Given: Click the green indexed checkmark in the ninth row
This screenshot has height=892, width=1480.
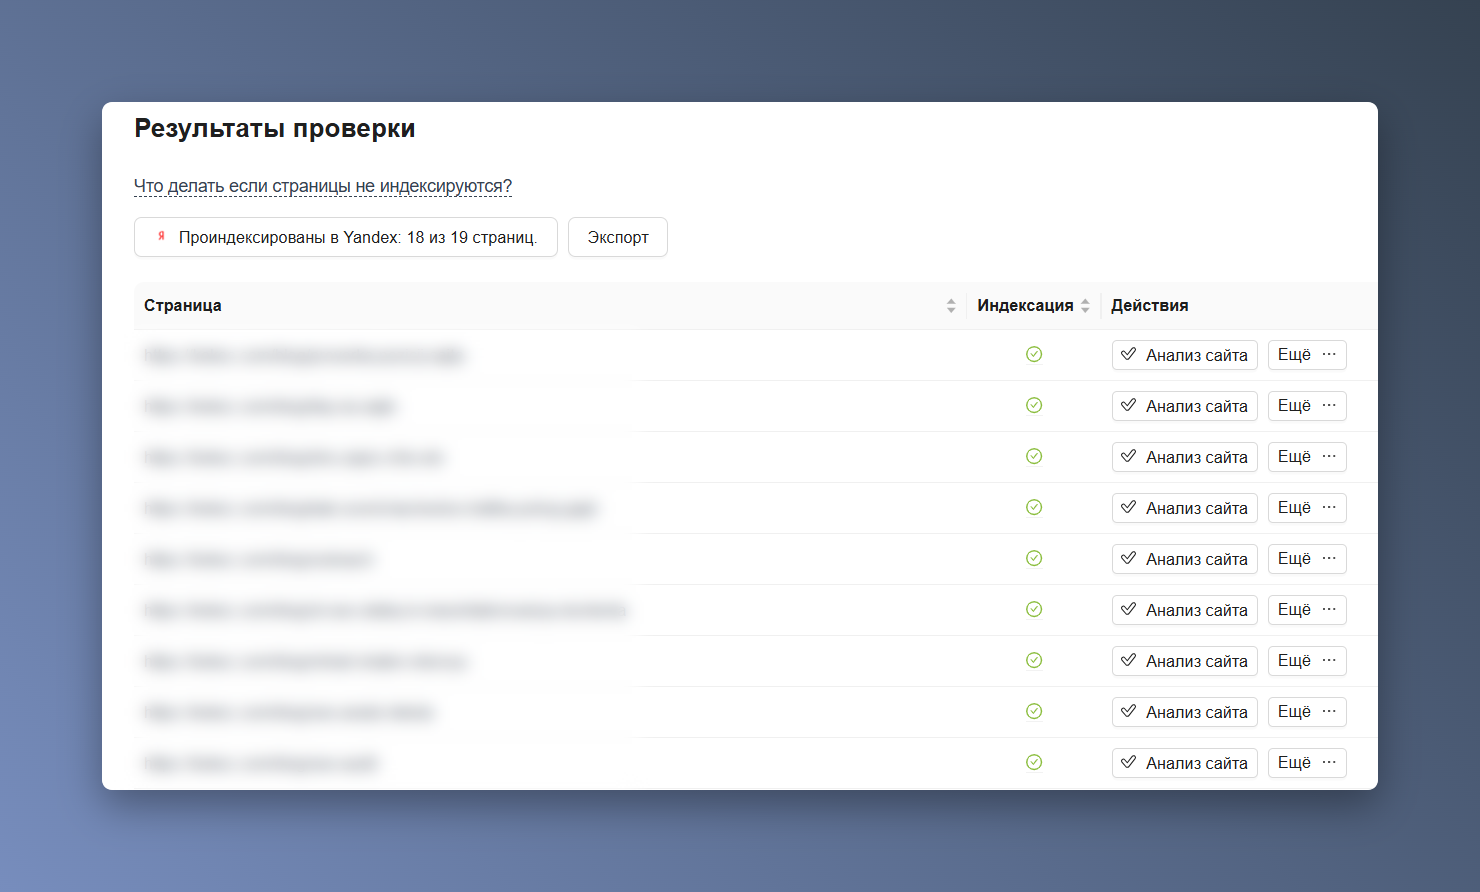Looking at the screenshot, I should coord(1034,762).
